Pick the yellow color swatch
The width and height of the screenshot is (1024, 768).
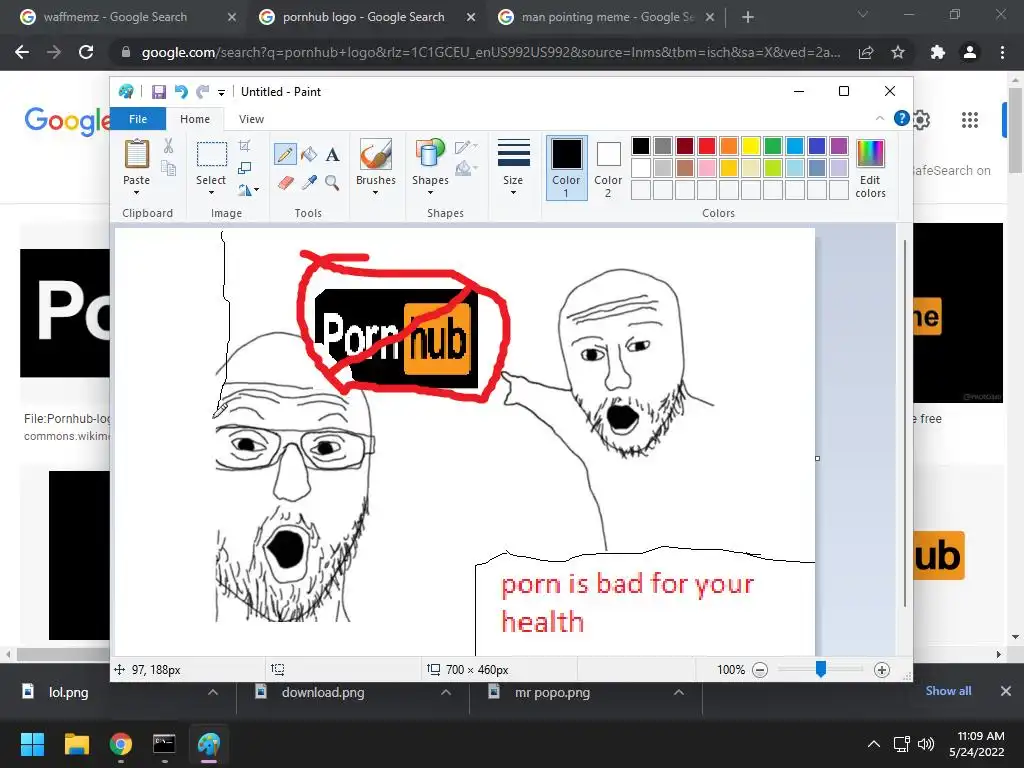pos(750,146)
